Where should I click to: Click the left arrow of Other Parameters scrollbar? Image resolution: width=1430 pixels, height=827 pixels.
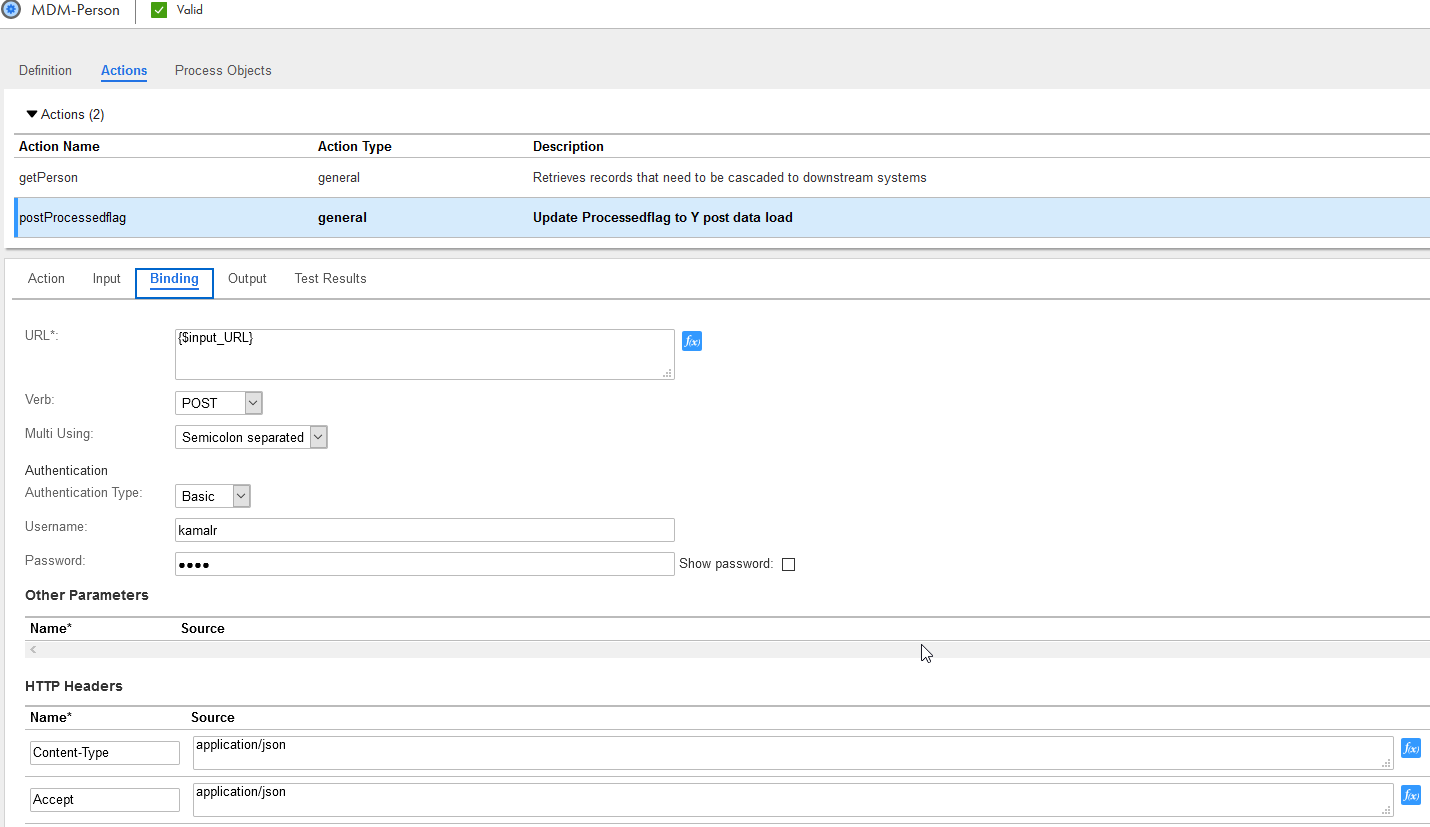click(33, 650)
